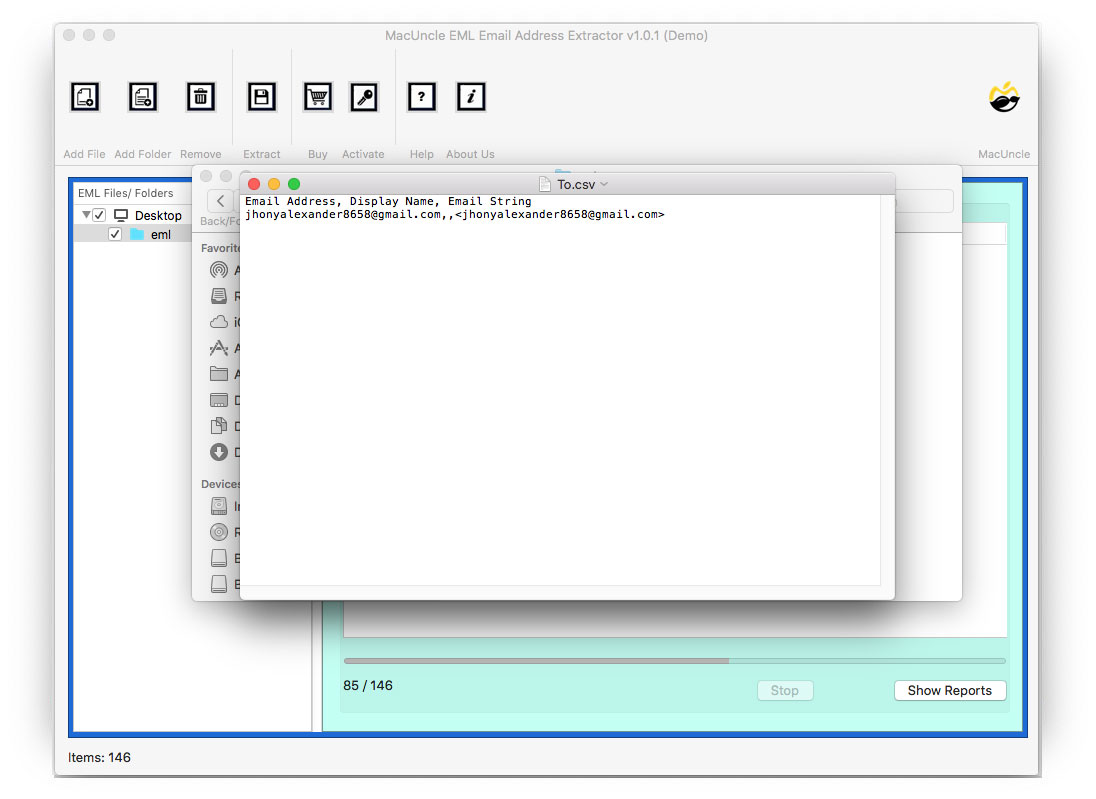Select the third drive icon under Devices
1096x799 pixels.
coord(219,558)
